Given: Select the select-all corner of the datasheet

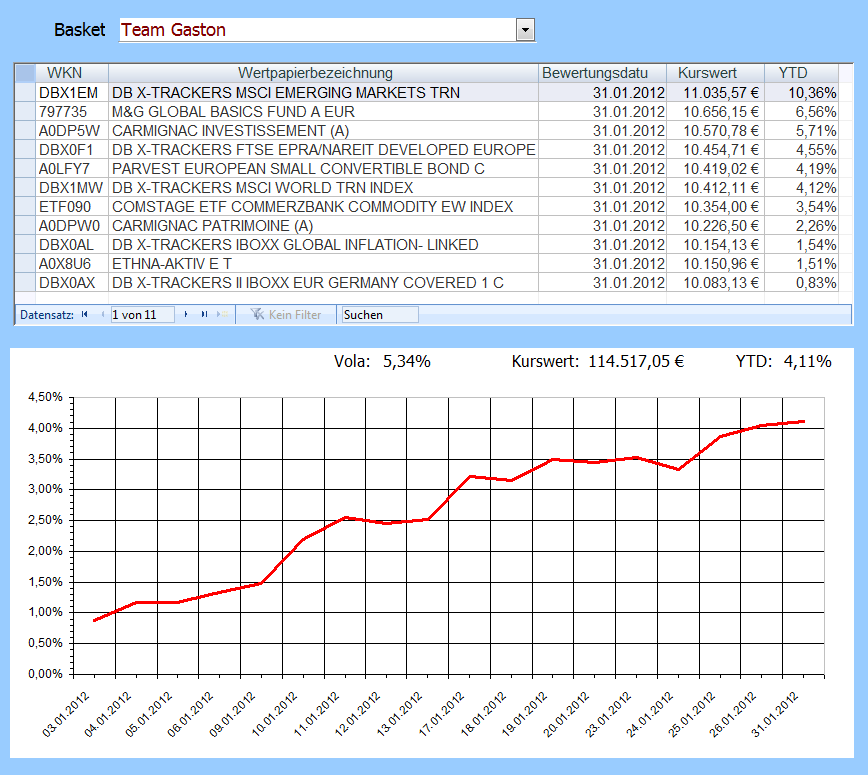Looking at the screenshot, I should click(x=25, y=73).
